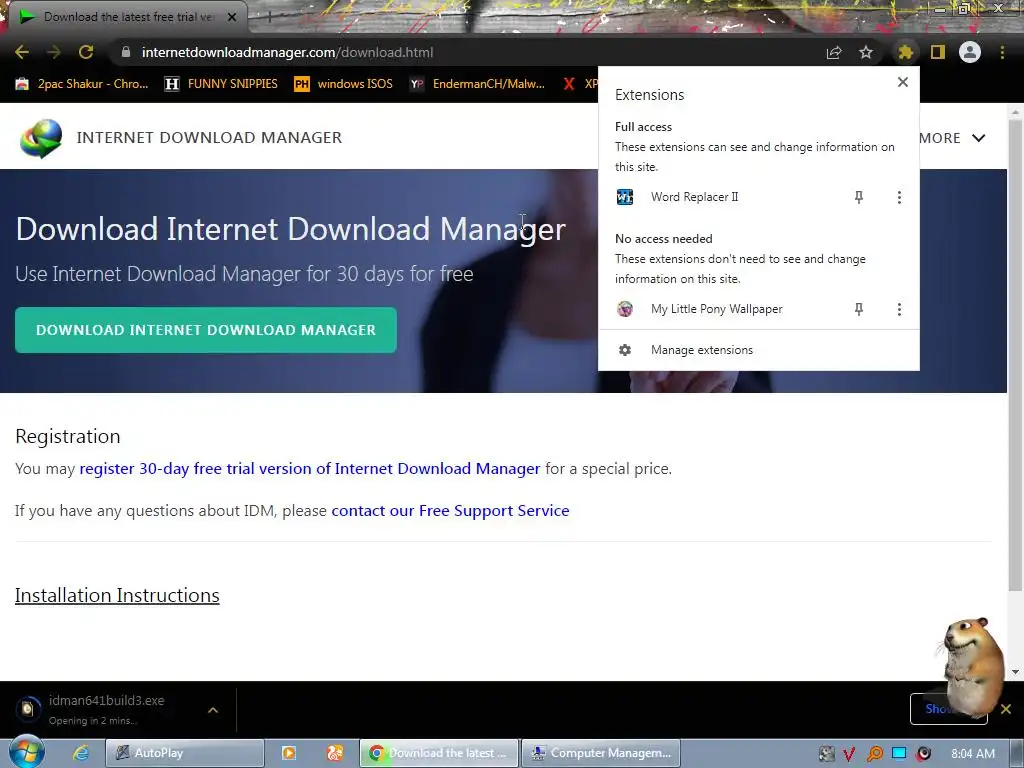
Task: Close the downloads bar
Action: point(1006,709)
